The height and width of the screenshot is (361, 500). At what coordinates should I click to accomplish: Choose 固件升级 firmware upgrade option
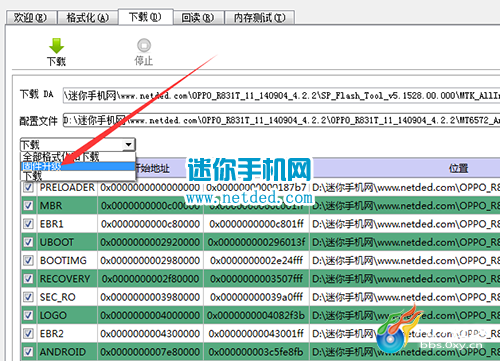[x=78, y=166]
